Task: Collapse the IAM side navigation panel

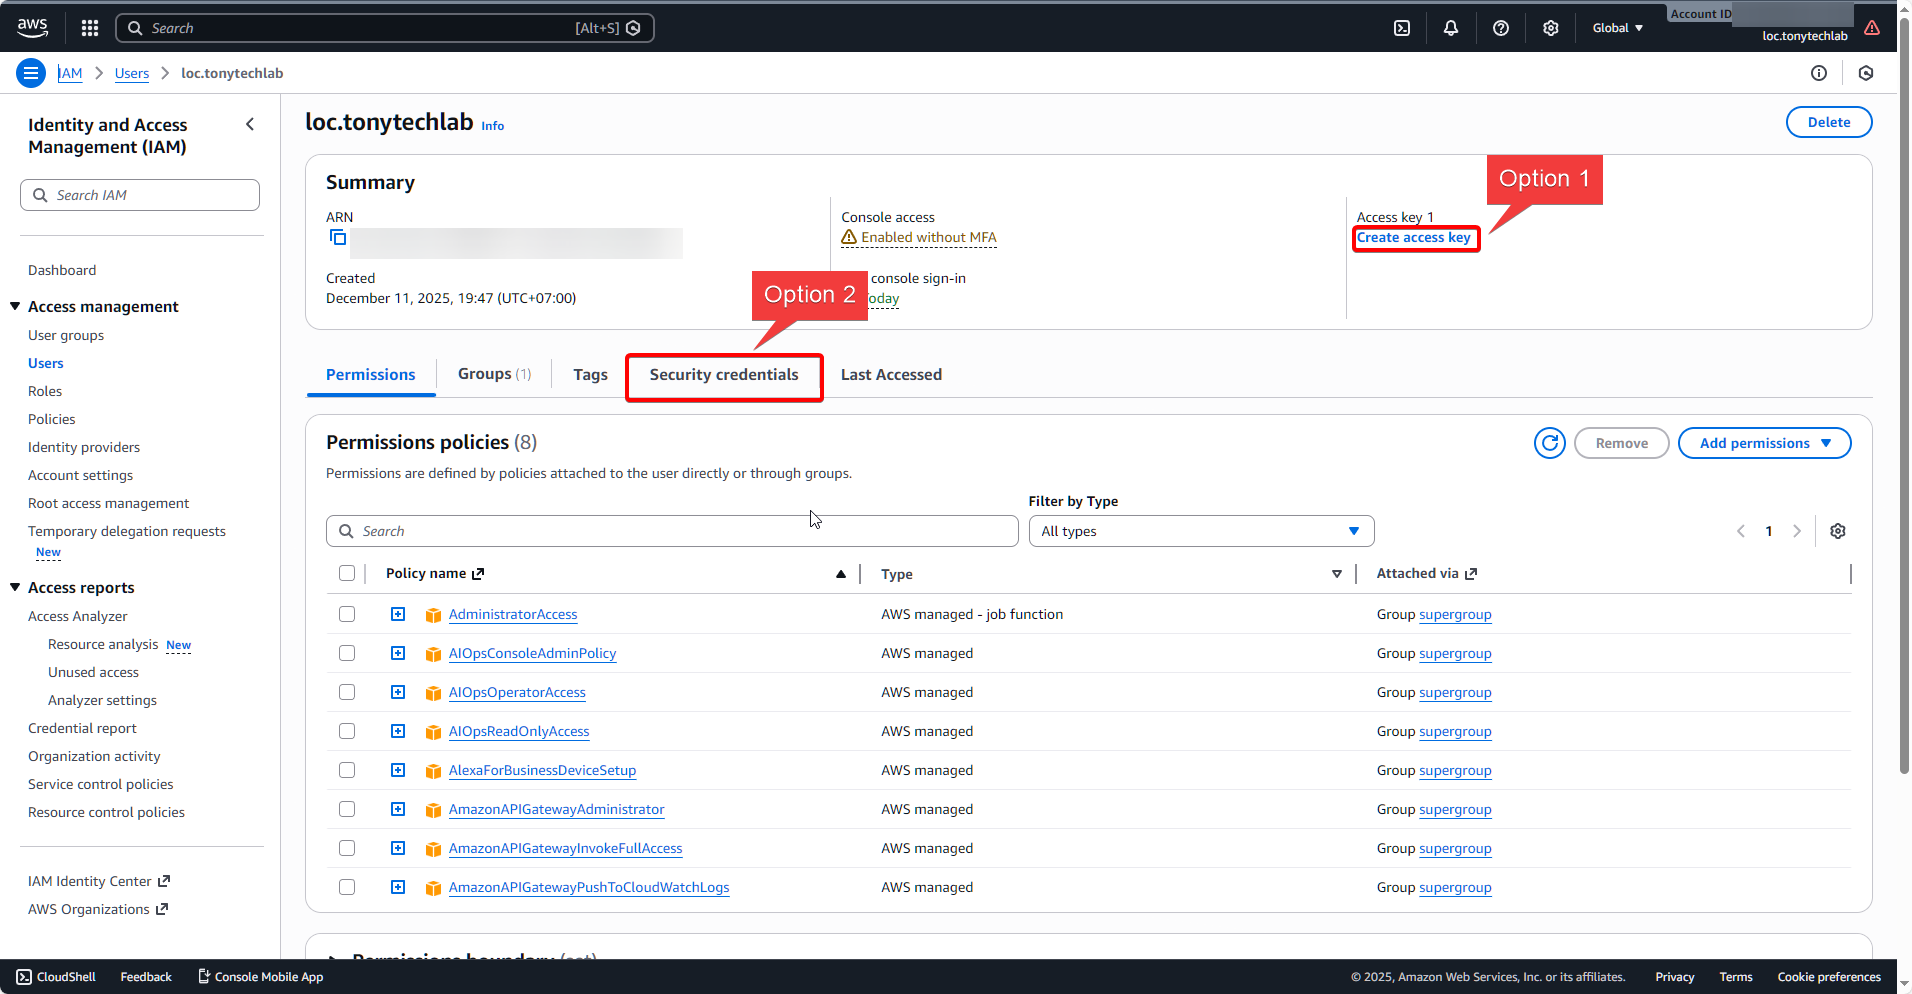Action: 250,125
